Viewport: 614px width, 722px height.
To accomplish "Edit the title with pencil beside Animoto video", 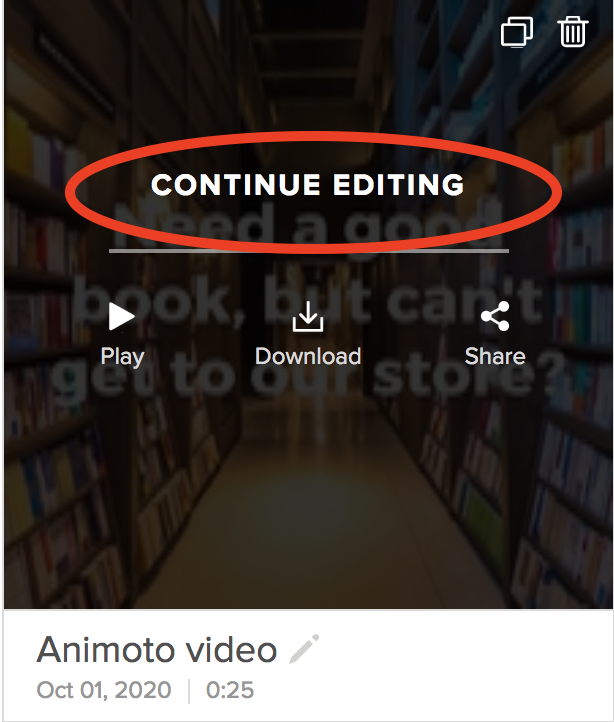I will pos(304,649).
